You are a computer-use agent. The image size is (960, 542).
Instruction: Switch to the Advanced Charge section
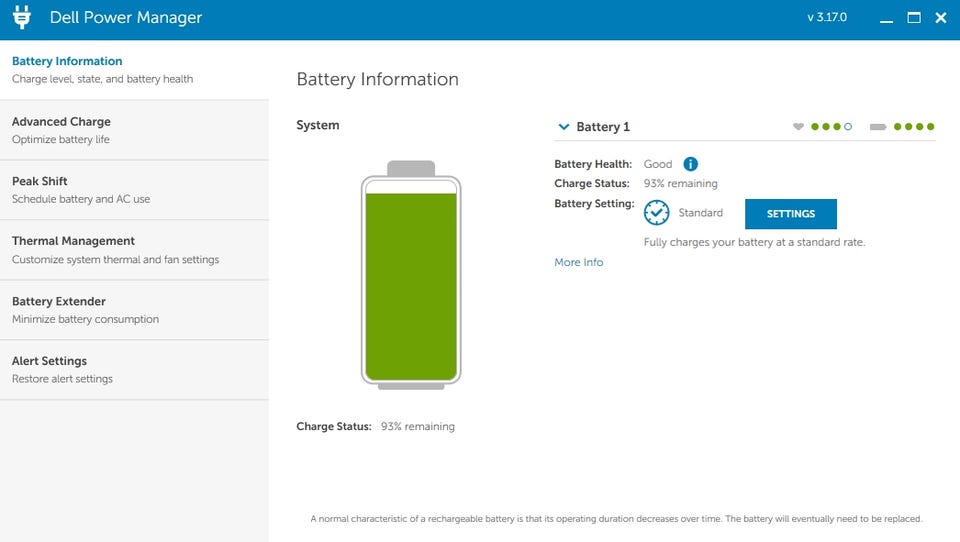pos(134,130)
